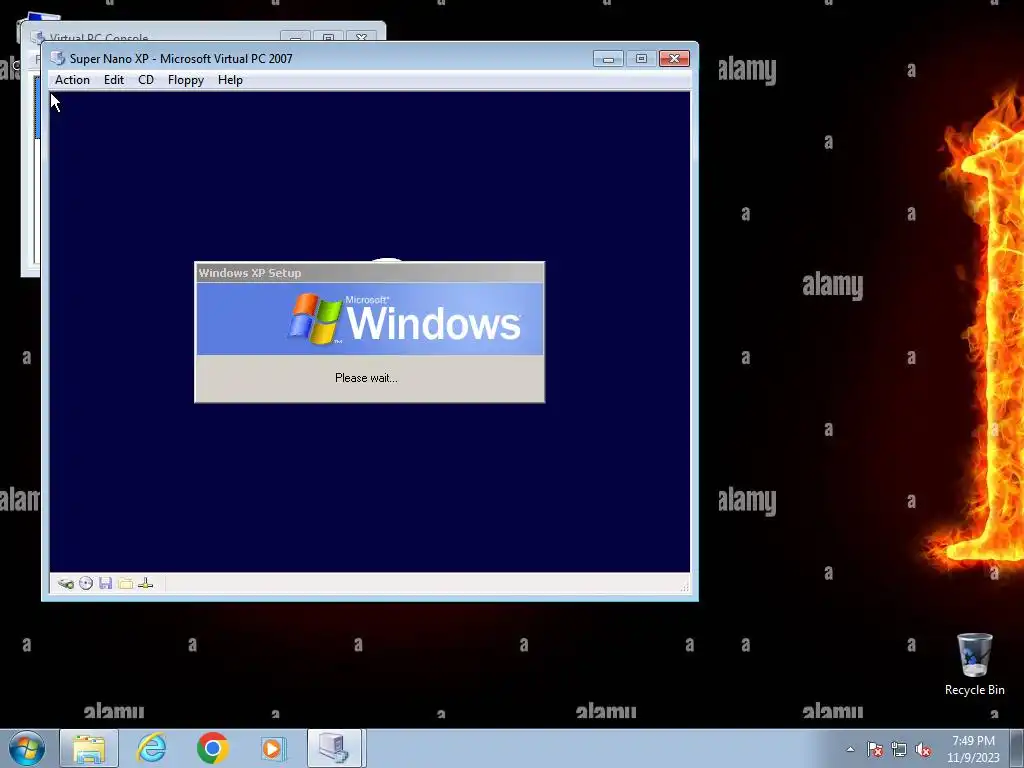Click the floppy disk status icon
The width and height of the screenshot is (1024, 768).
tap(106, 583)
